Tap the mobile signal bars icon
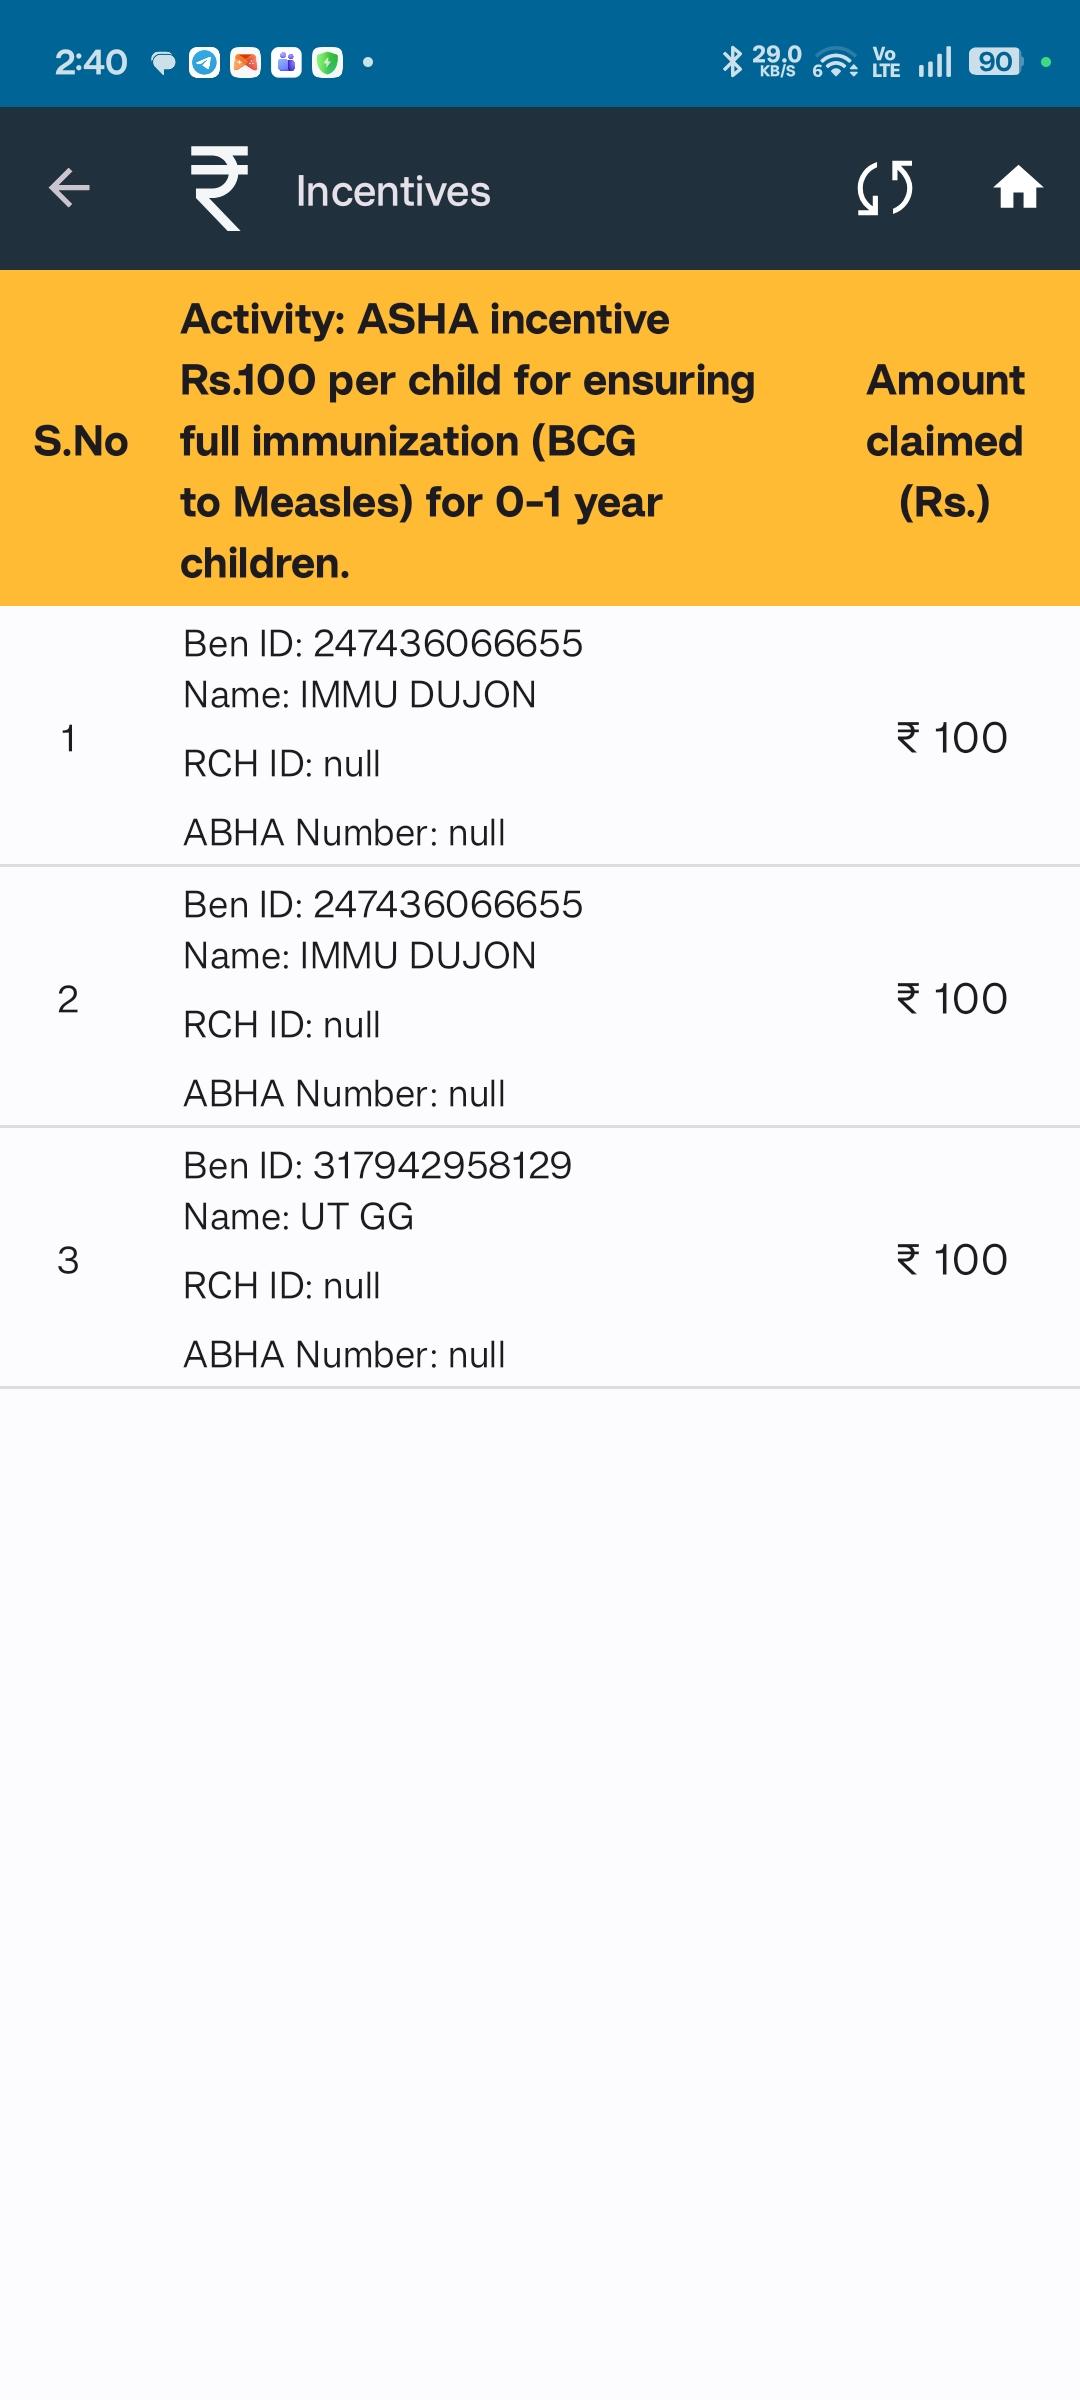 (x=935, y=63)
